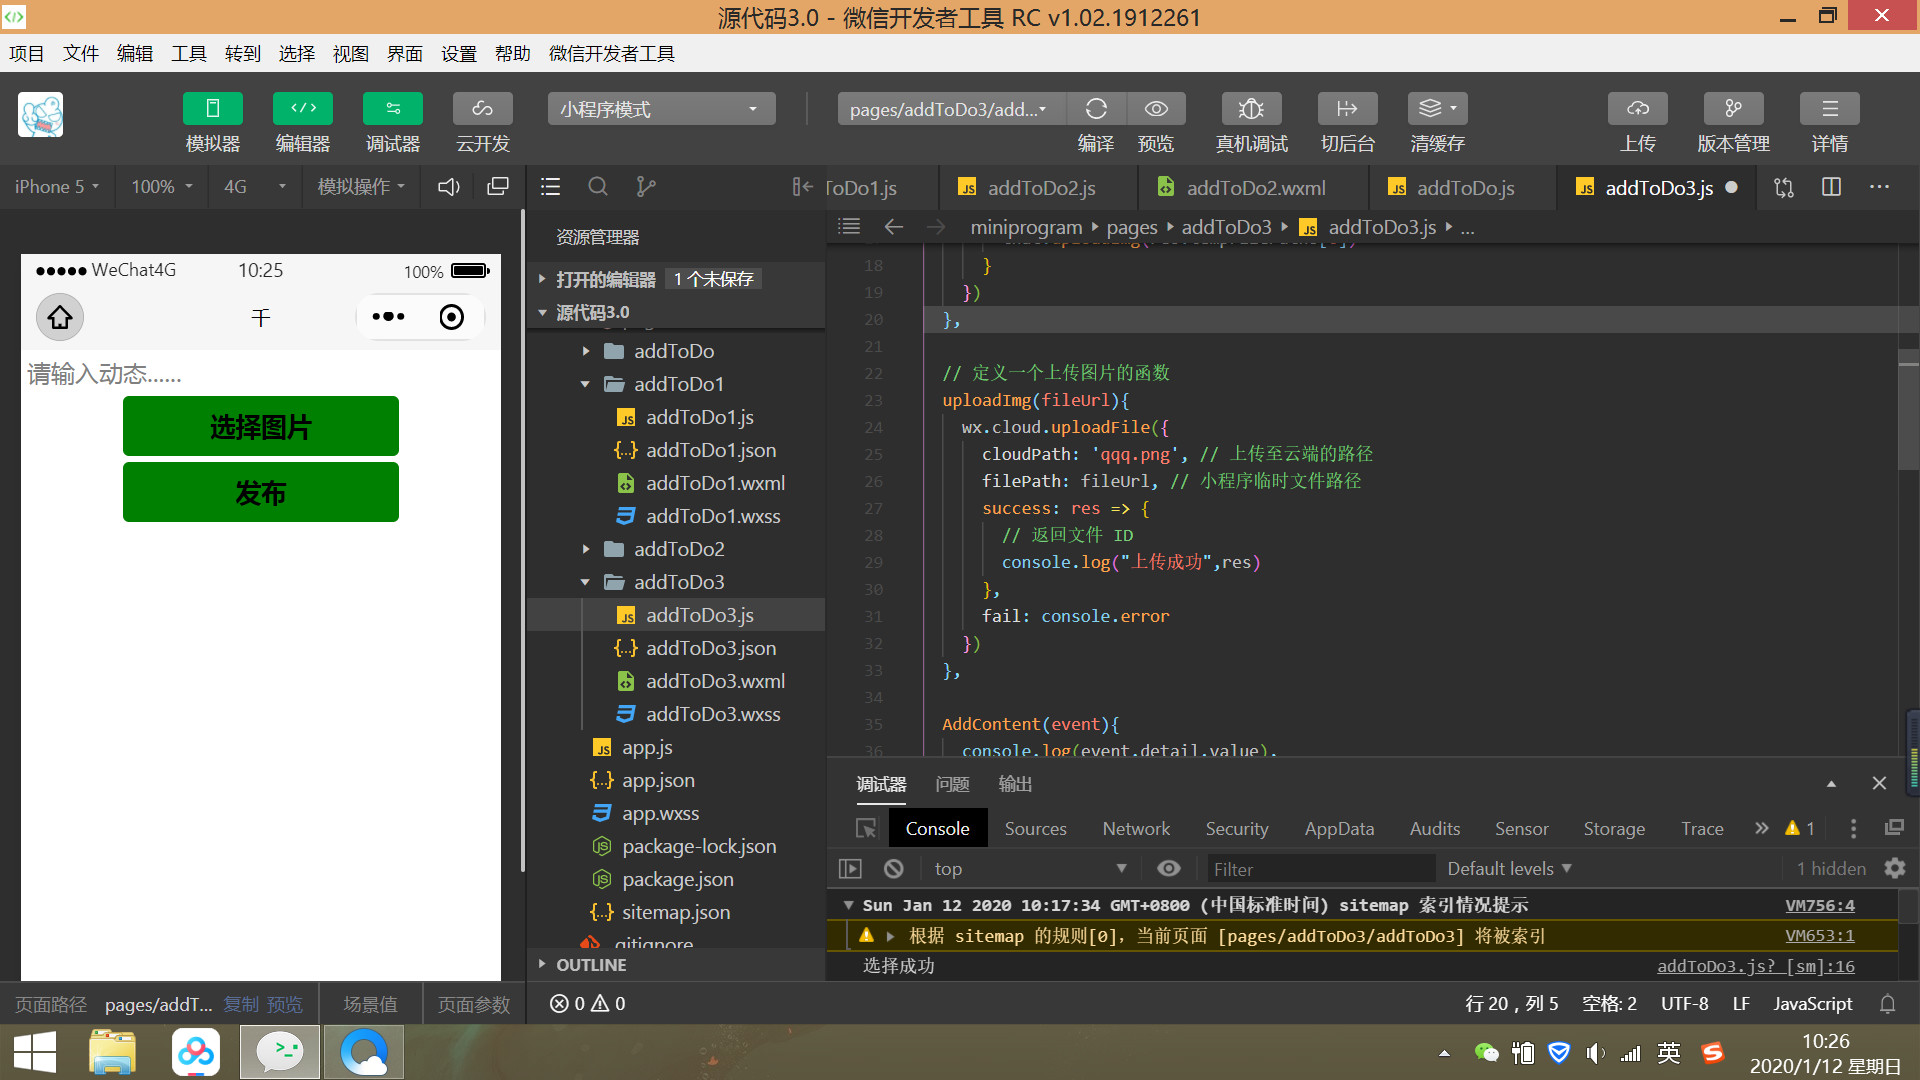1920x1080 pixels.
Task: Open the 工具 menu
Action: 188,54
